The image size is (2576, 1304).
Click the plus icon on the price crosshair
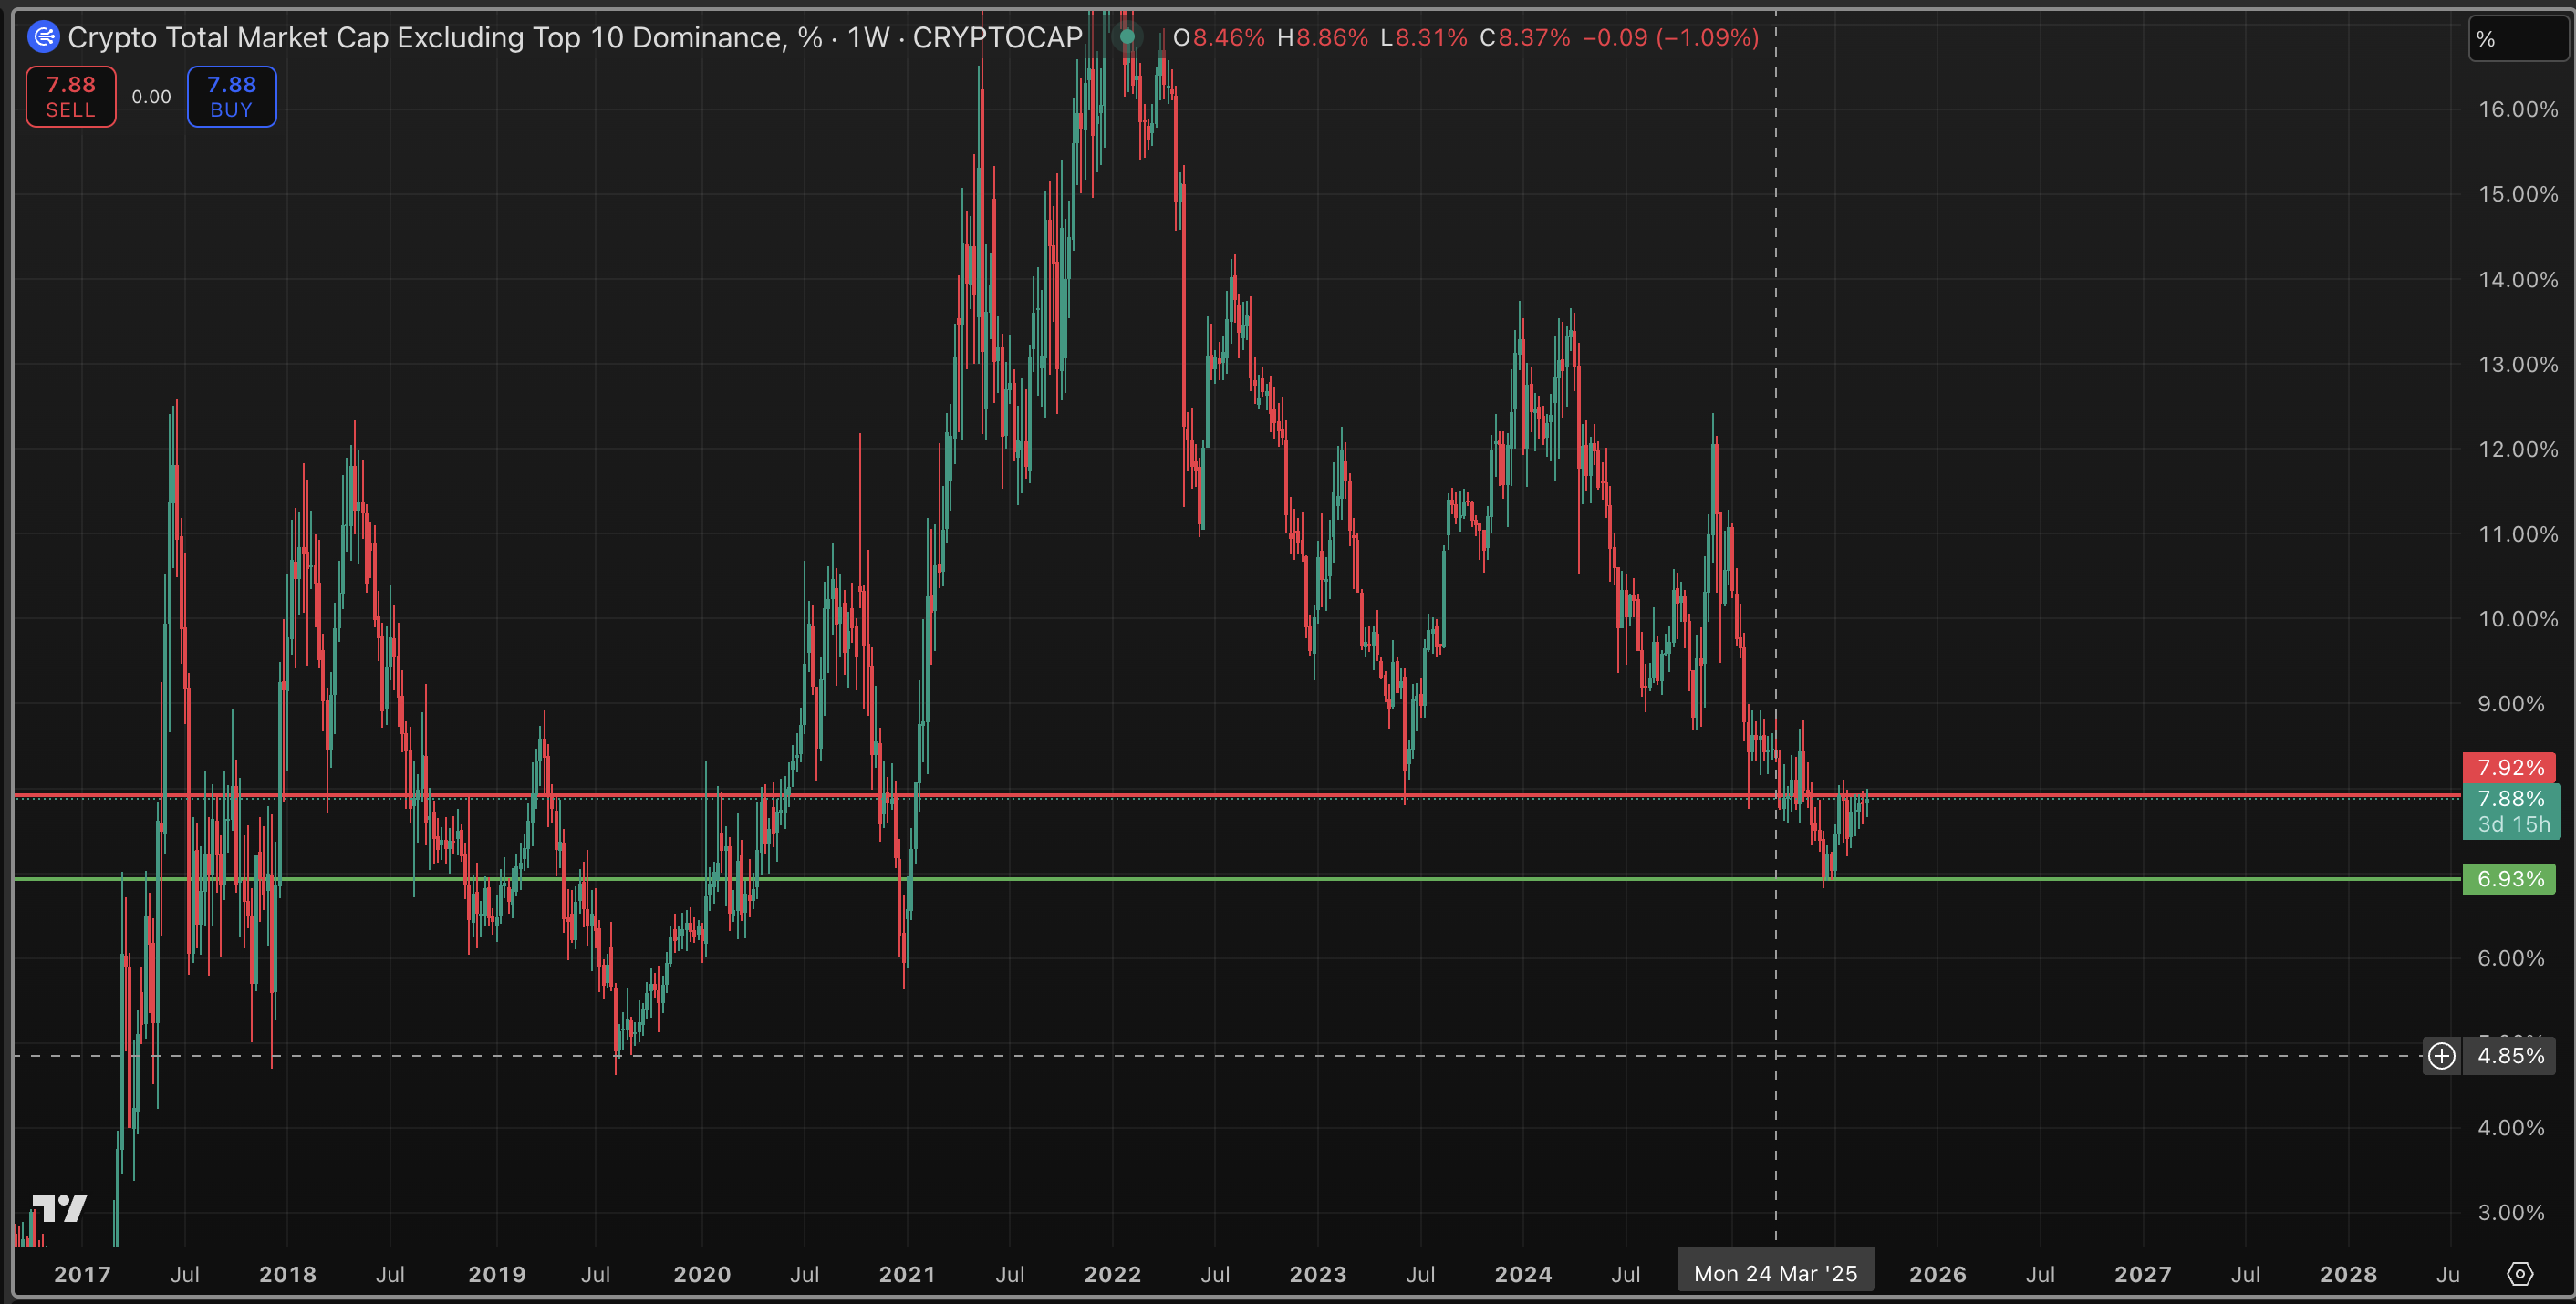2442,1056
